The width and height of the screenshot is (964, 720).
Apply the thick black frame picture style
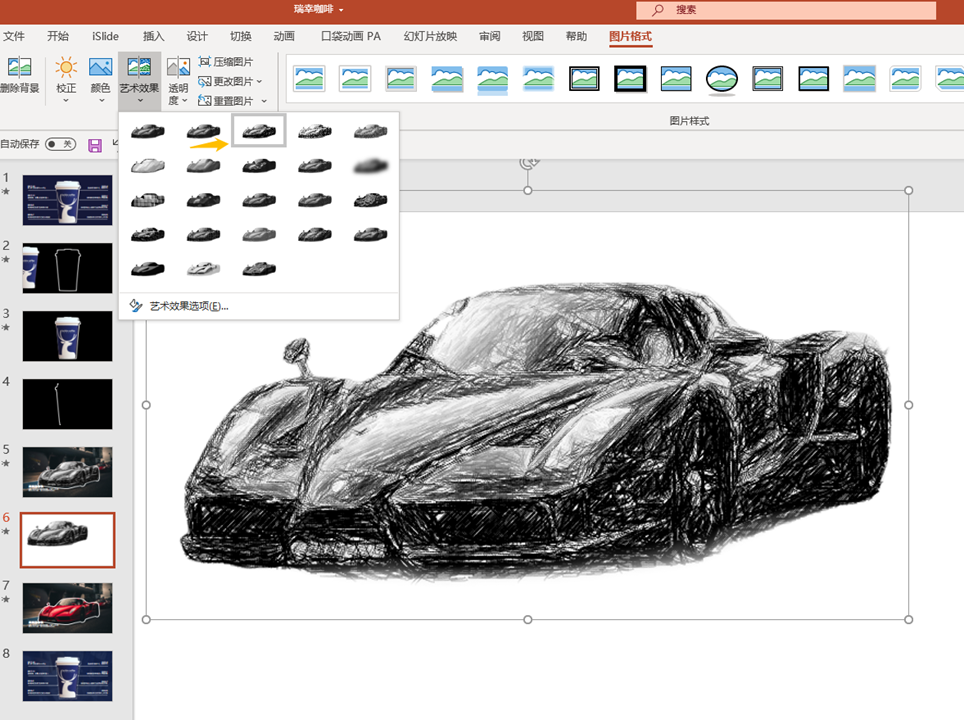[x=630, y=79]
